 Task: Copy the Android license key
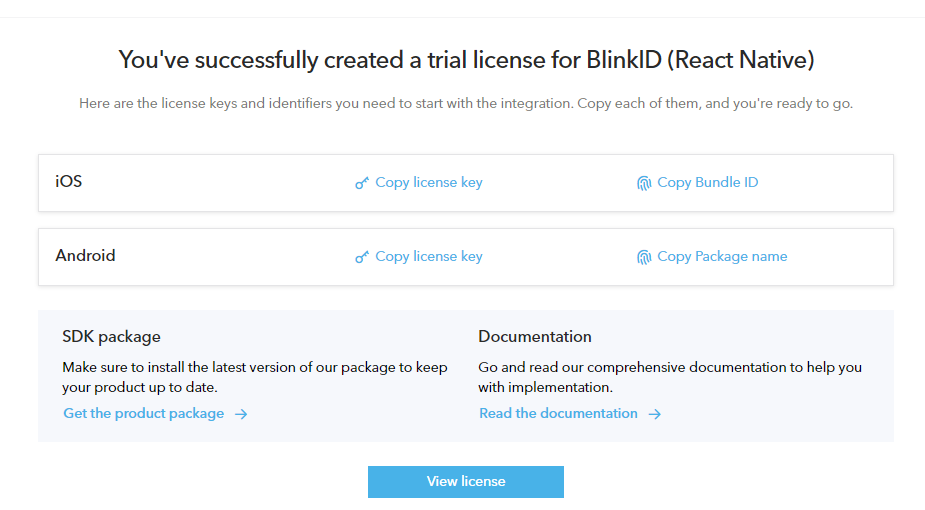click(x=428, y=256)
